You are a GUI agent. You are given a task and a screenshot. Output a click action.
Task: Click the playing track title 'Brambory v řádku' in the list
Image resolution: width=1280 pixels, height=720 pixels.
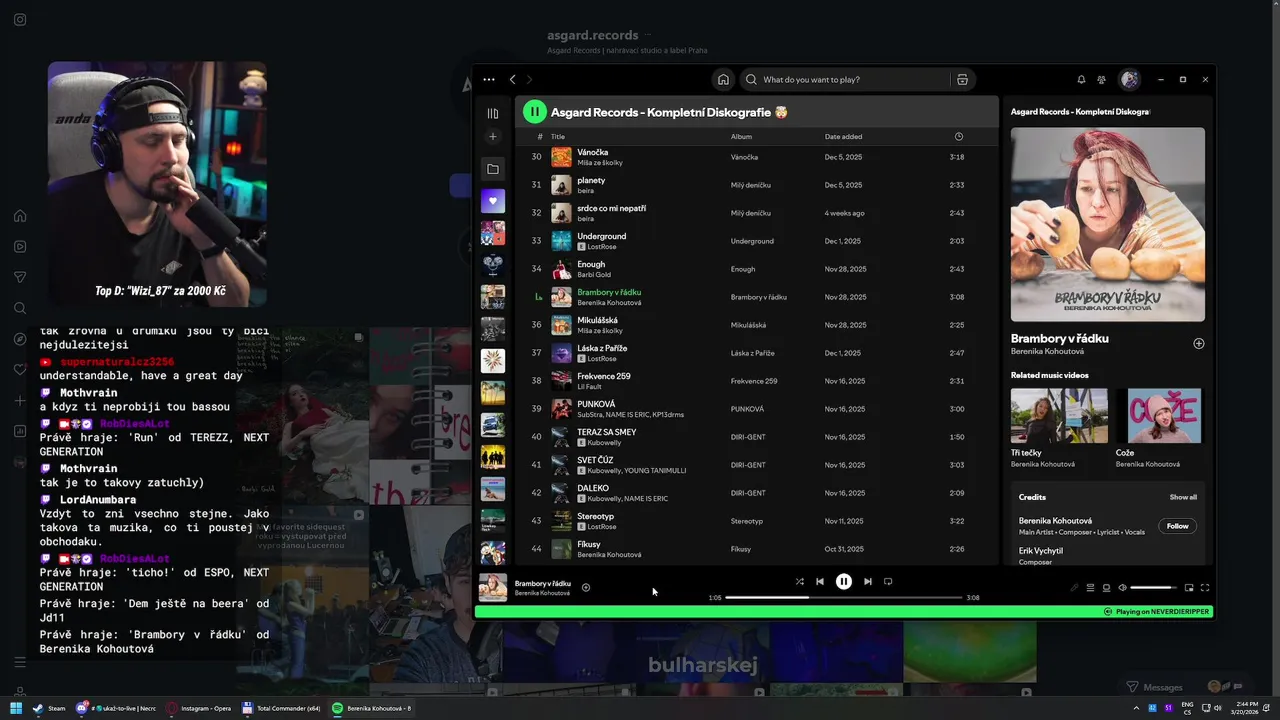click(x=609, y=292)
